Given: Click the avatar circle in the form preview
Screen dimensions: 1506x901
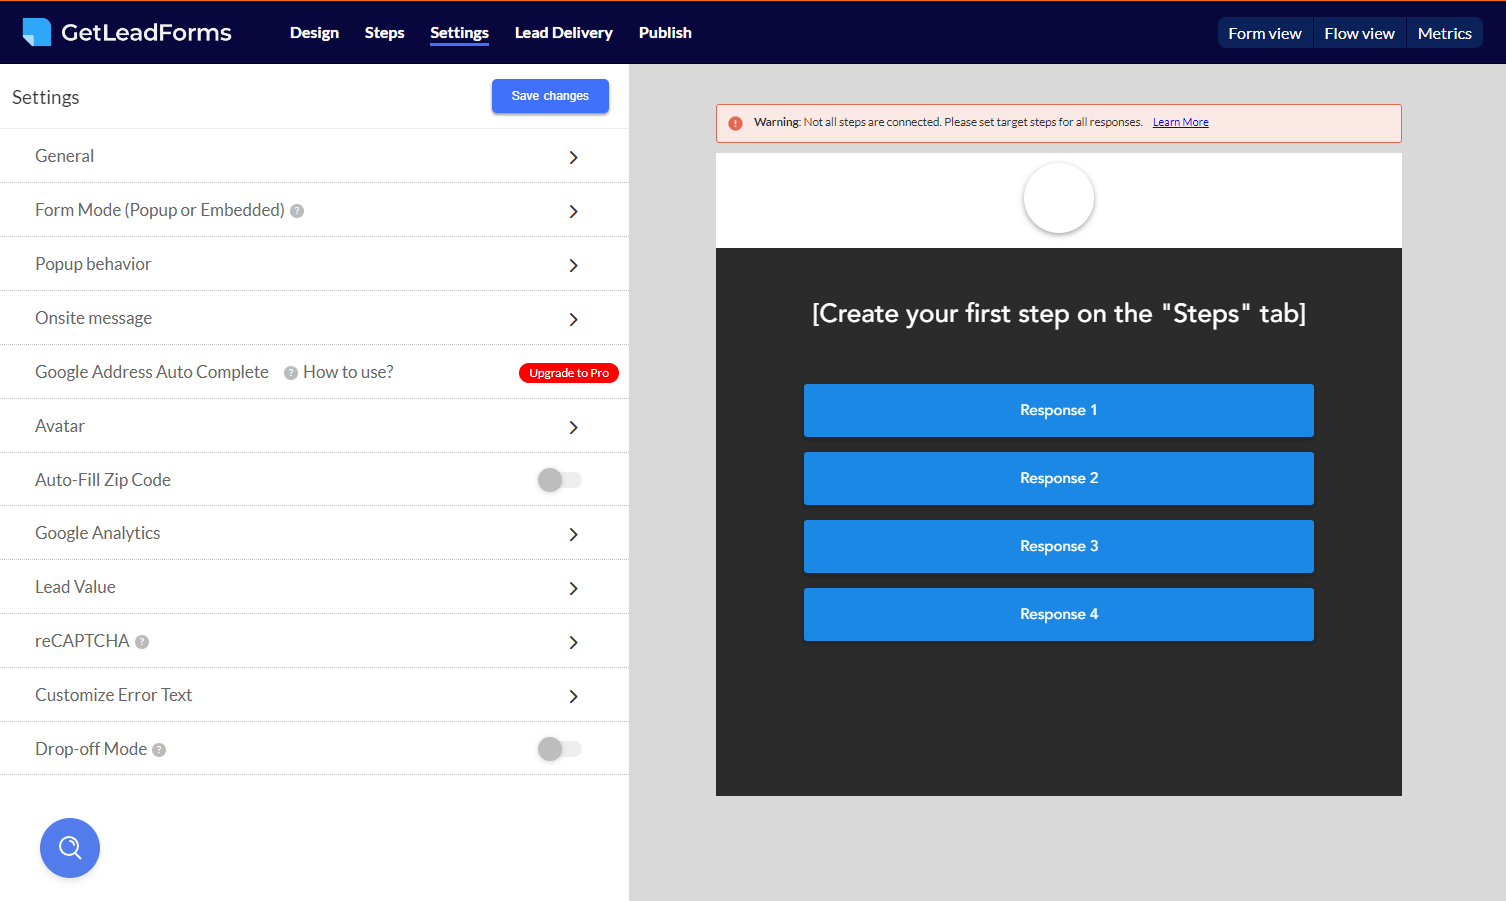Looking at the screenshot, I should click(1058, 198).
